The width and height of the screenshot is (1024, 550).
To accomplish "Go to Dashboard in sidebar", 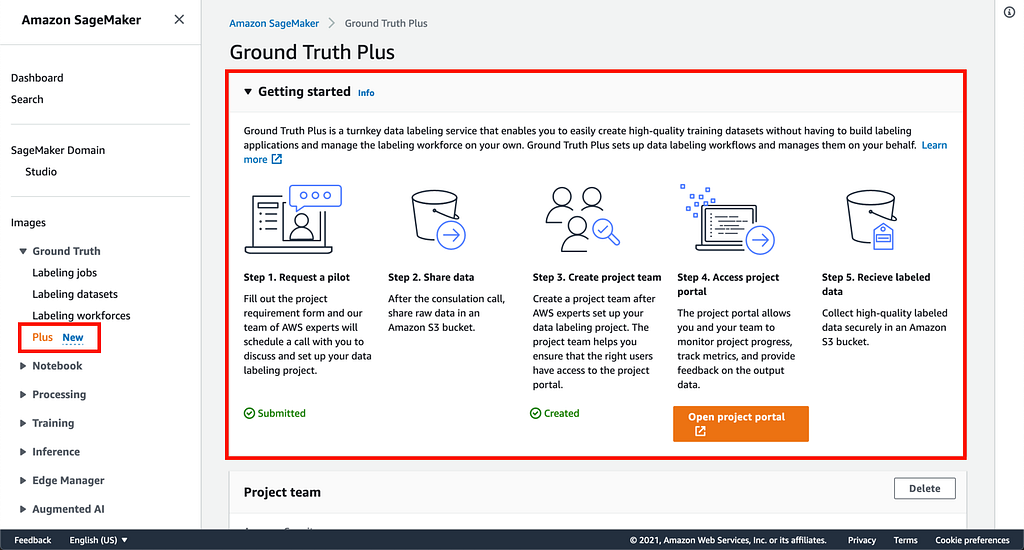I will [37, 78].
